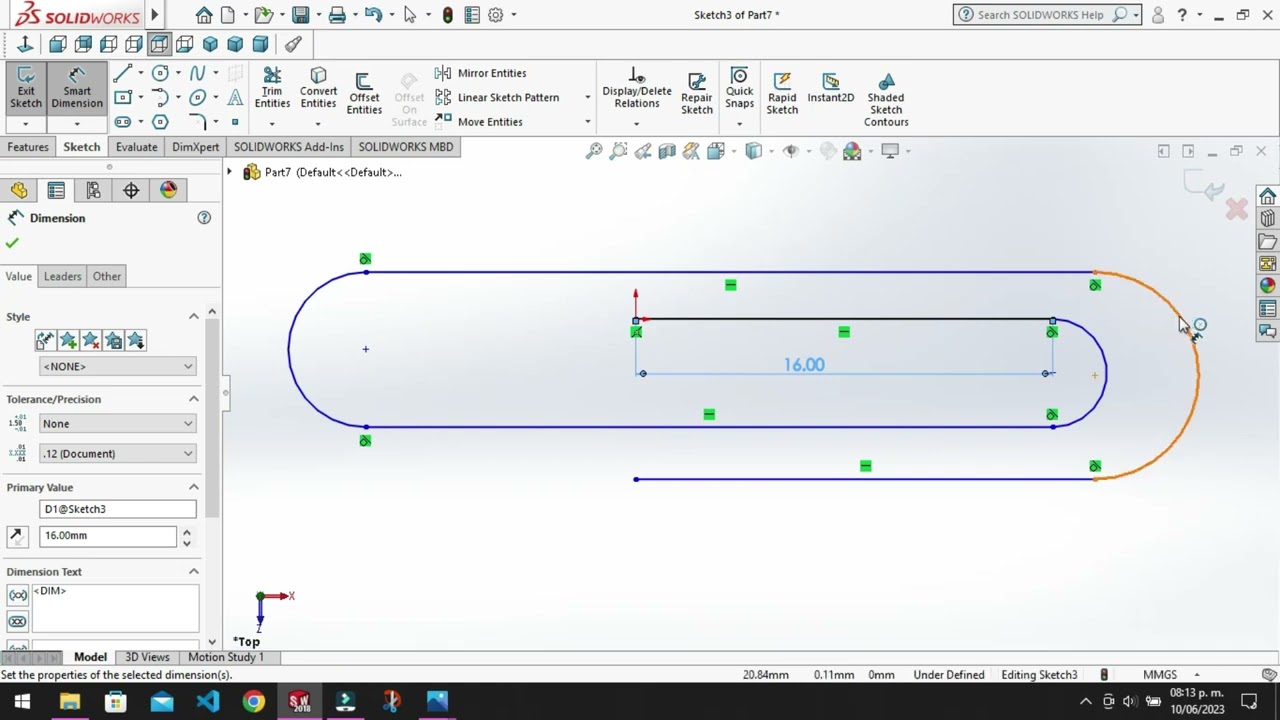Switch to Leaders tab in Dimension panel
Screen dimensions: 1280x720
click(x=62, y=276)
